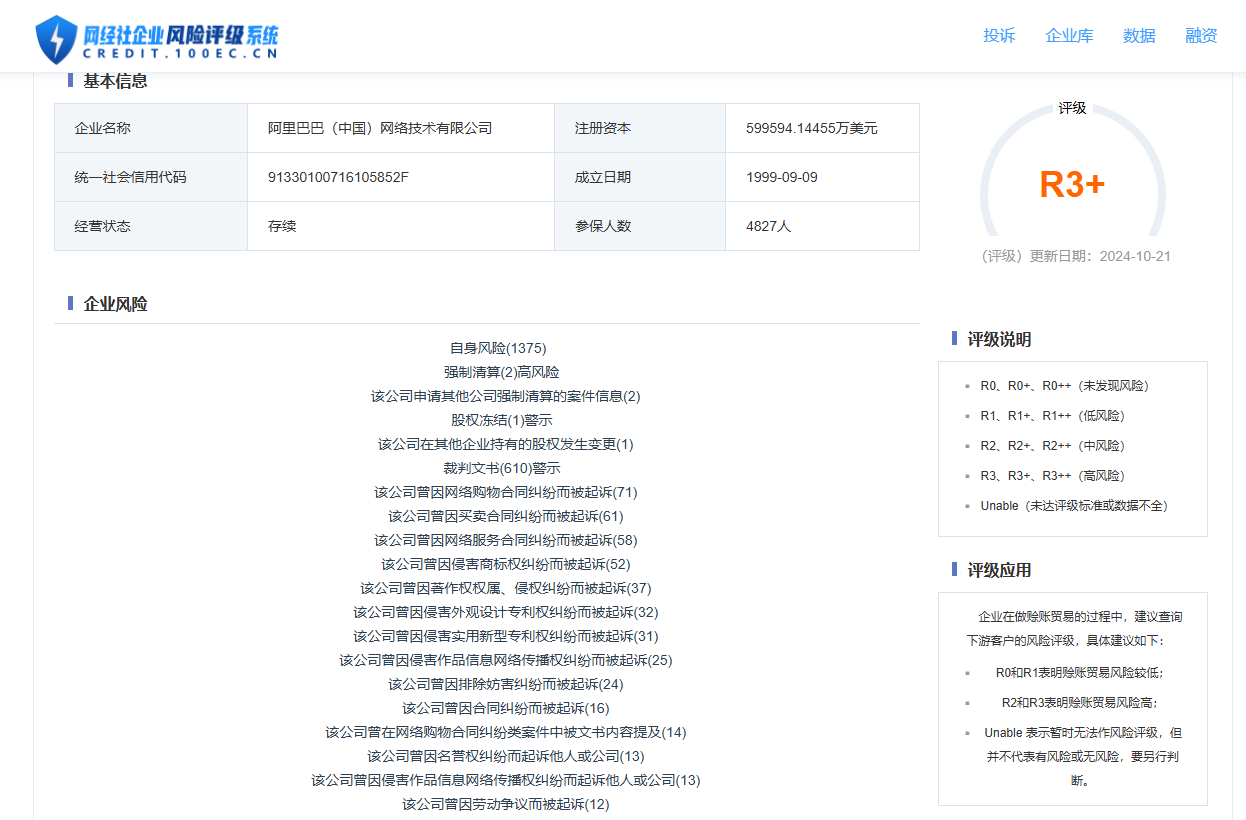Screen dimensions: 1246x820
Task: Click 网络购物合同纠纷而被起诉(71) item
Action: [x=505, y=492]
